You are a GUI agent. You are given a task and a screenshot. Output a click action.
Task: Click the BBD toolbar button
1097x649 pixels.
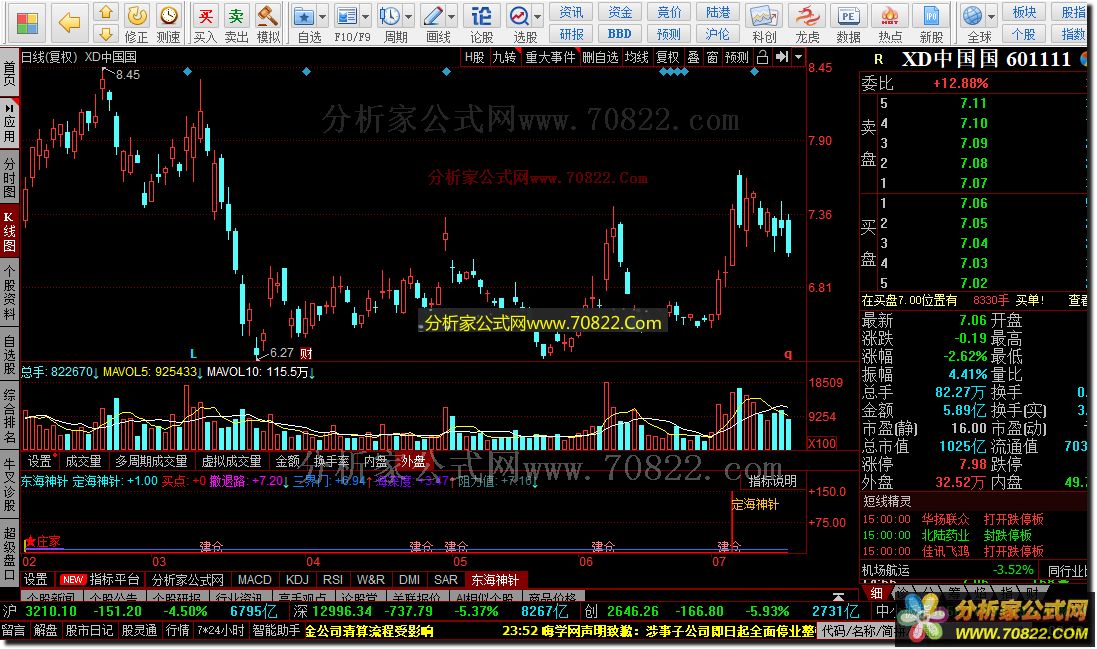click(620, 34)
